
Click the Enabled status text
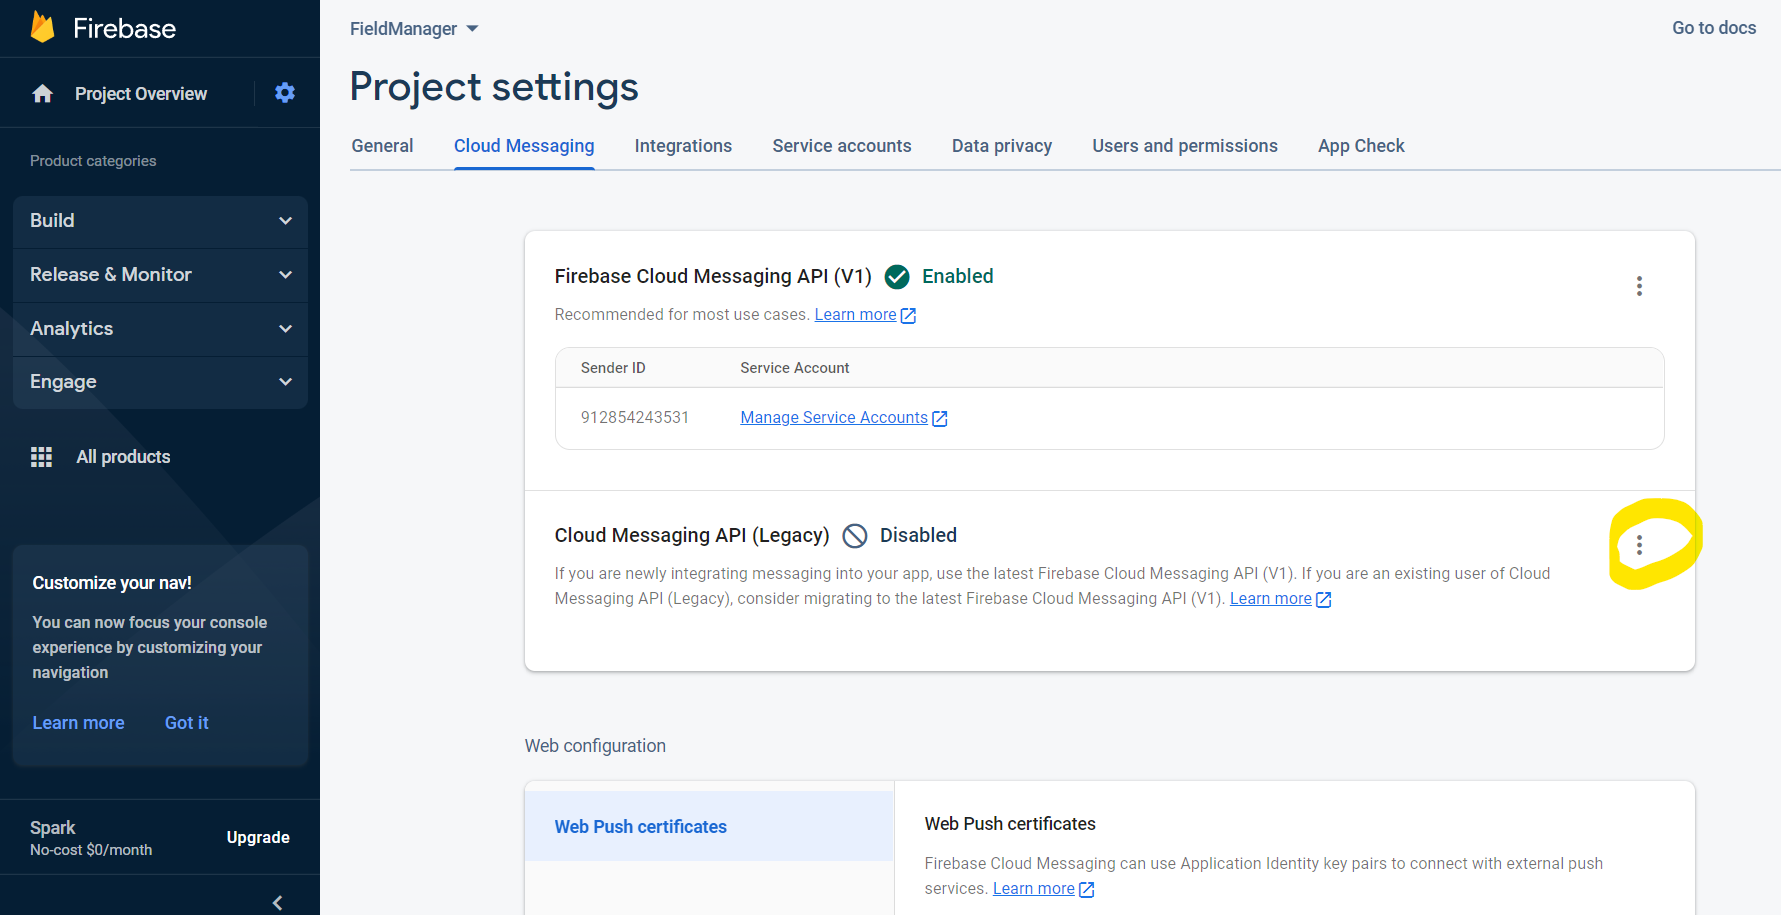[x=957, y=277]
